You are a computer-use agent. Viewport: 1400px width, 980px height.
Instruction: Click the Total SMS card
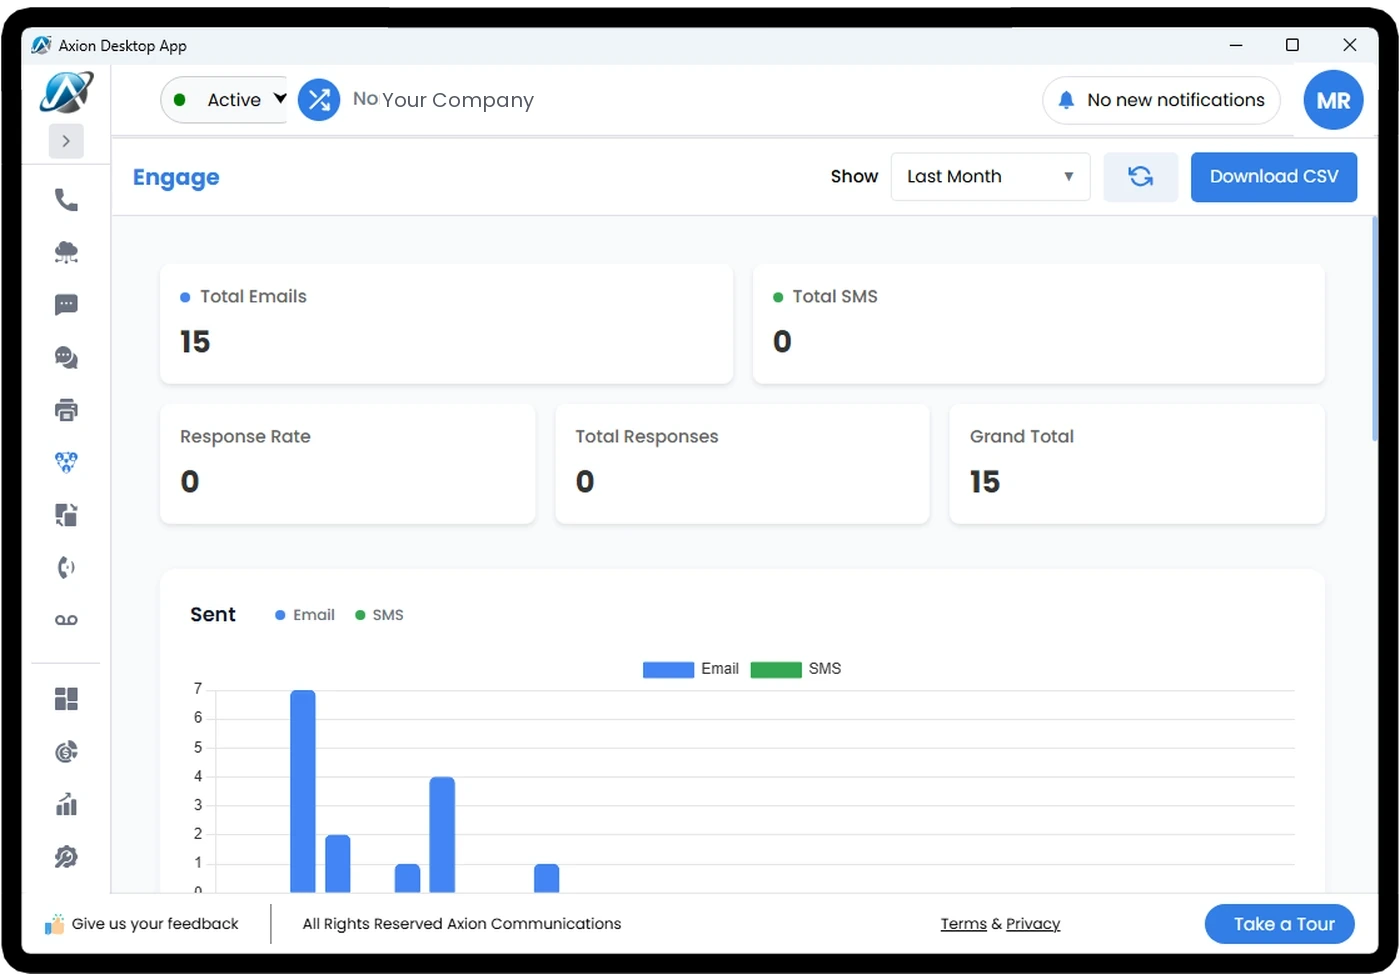1038,324
